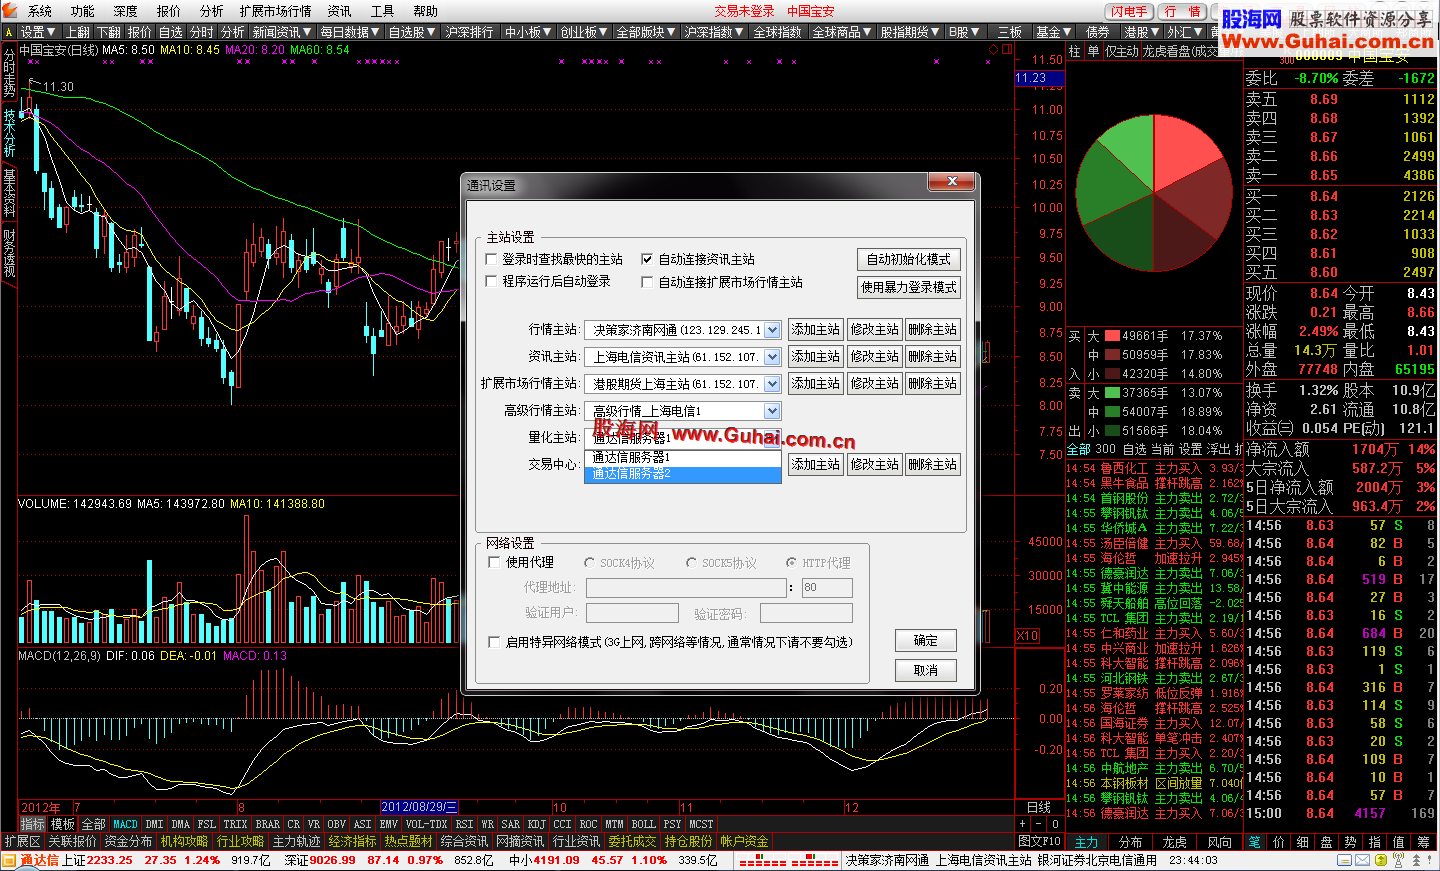The image size is (1440, 871).
Task: Cancel the dialog with 取消
Action: tap(926, 671)
